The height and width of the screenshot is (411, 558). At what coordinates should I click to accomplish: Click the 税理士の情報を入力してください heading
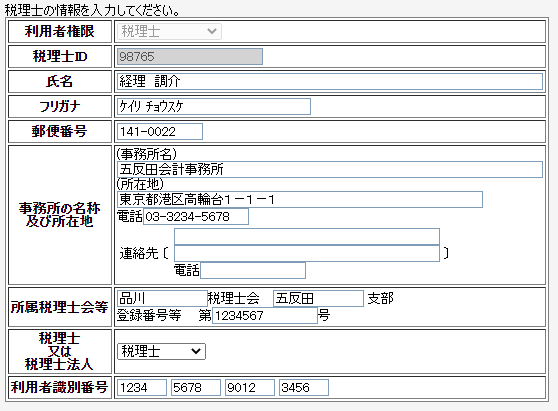pos(93,10)
